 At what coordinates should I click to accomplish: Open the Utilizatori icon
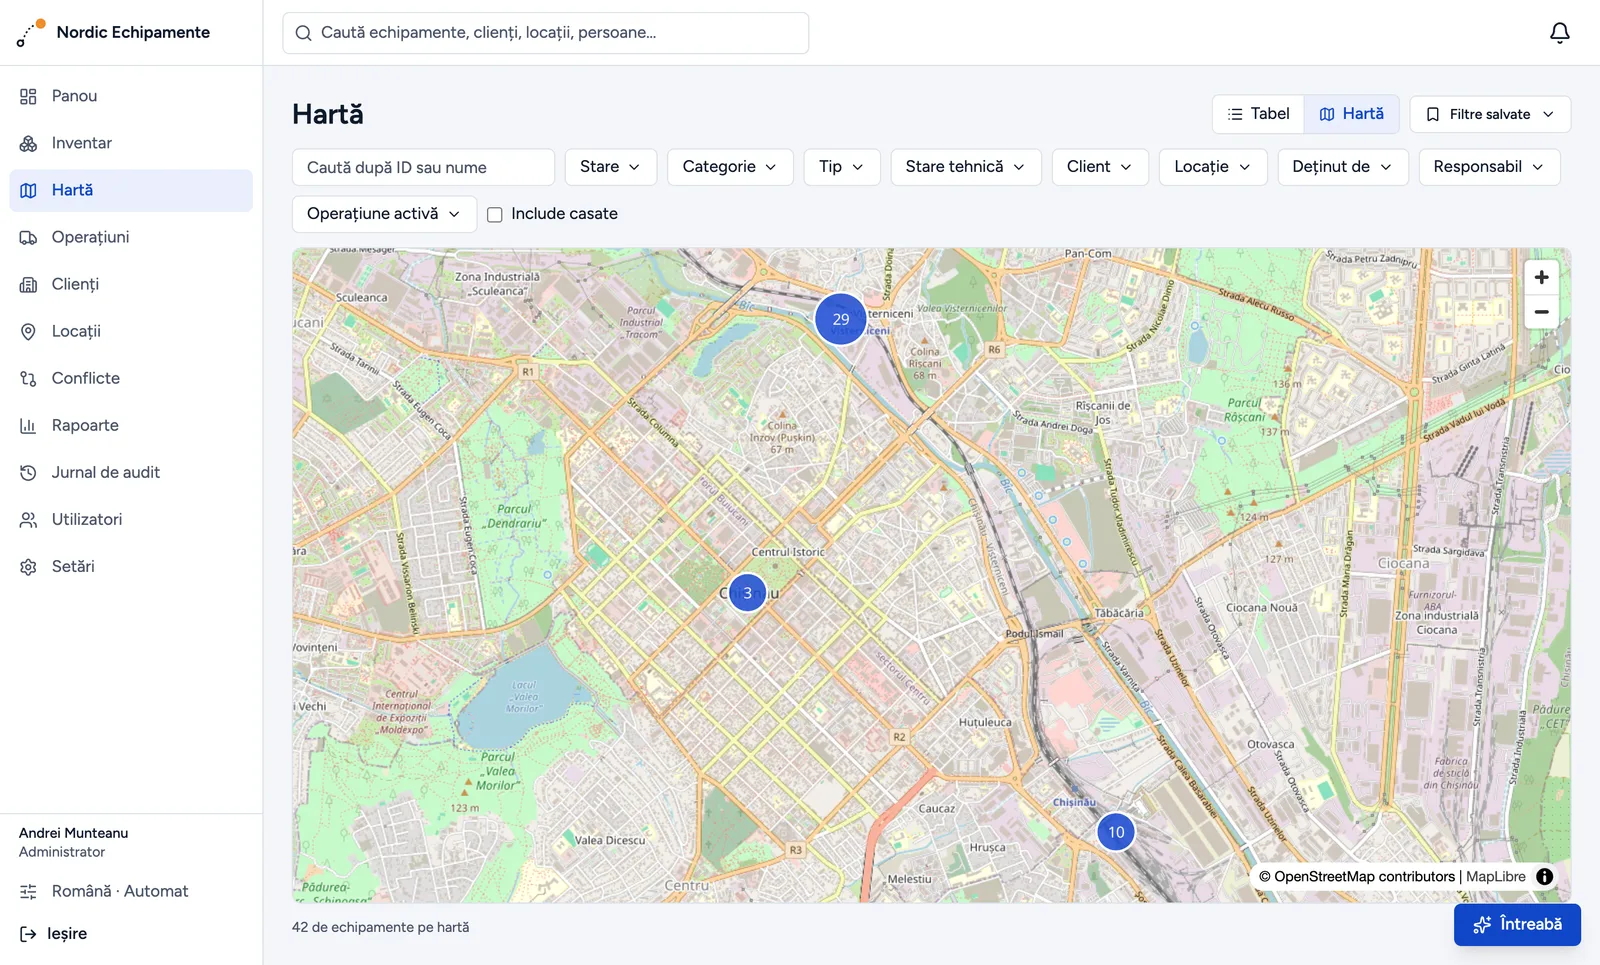[28, 519]
